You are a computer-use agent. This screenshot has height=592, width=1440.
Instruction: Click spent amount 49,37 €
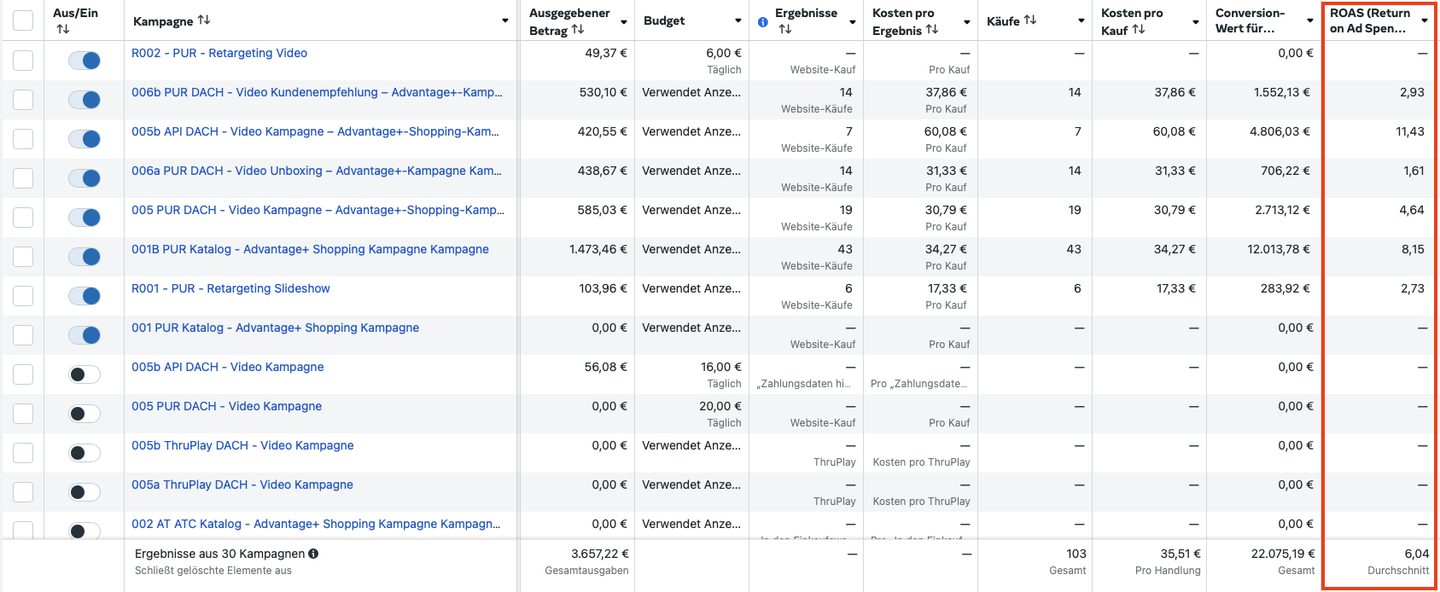tap(606, 53)
